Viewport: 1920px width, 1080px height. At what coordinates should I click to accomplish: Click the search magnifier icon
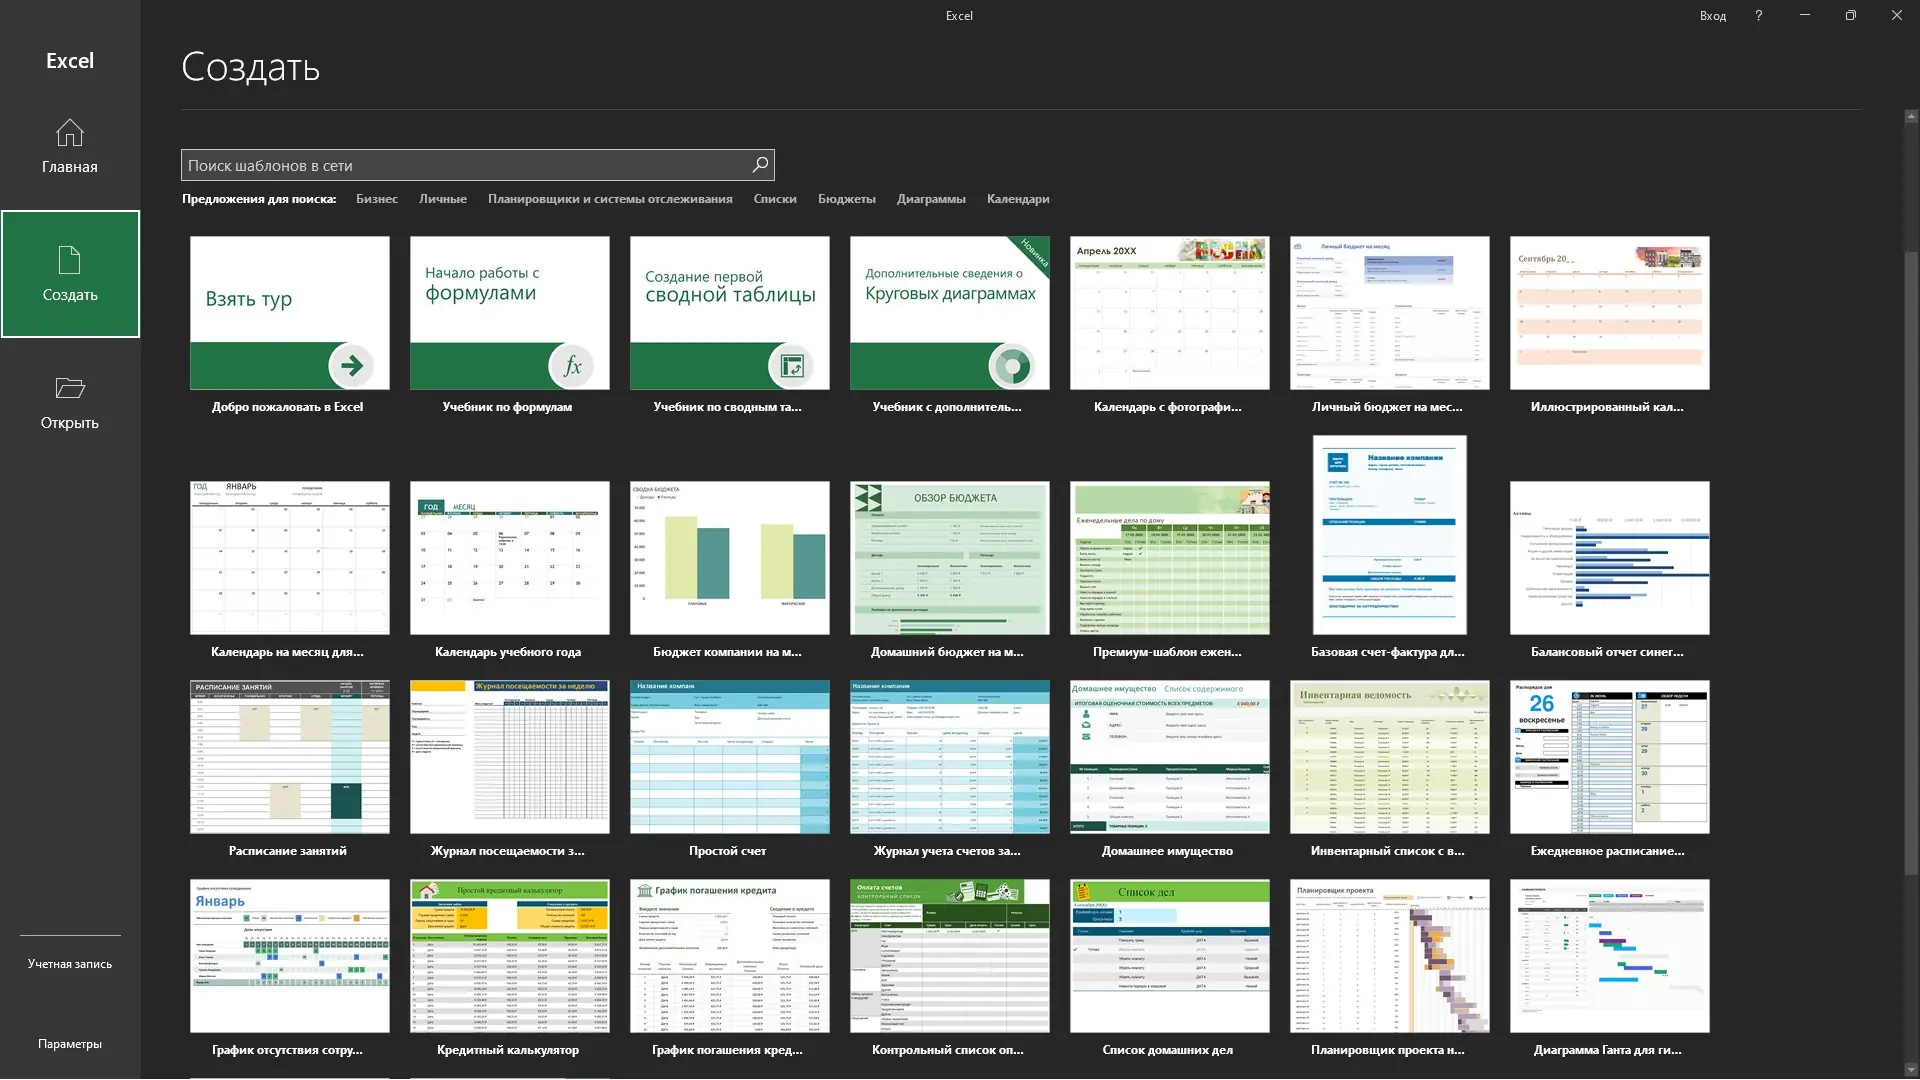click(x=760, y=165)
